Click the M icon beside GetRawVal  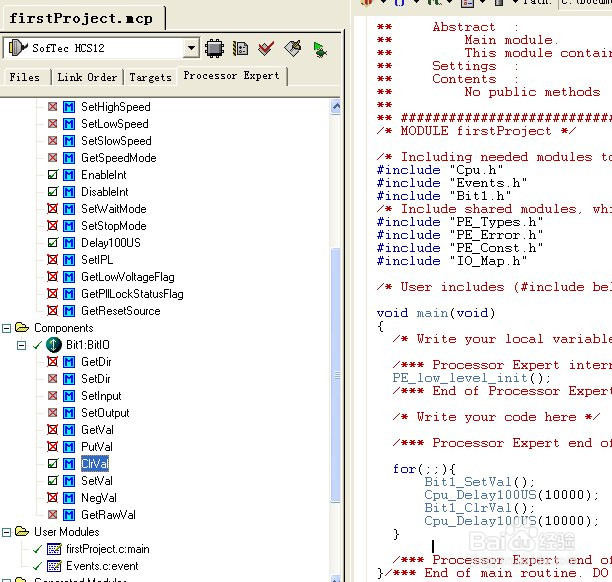(x=69, y=515)
